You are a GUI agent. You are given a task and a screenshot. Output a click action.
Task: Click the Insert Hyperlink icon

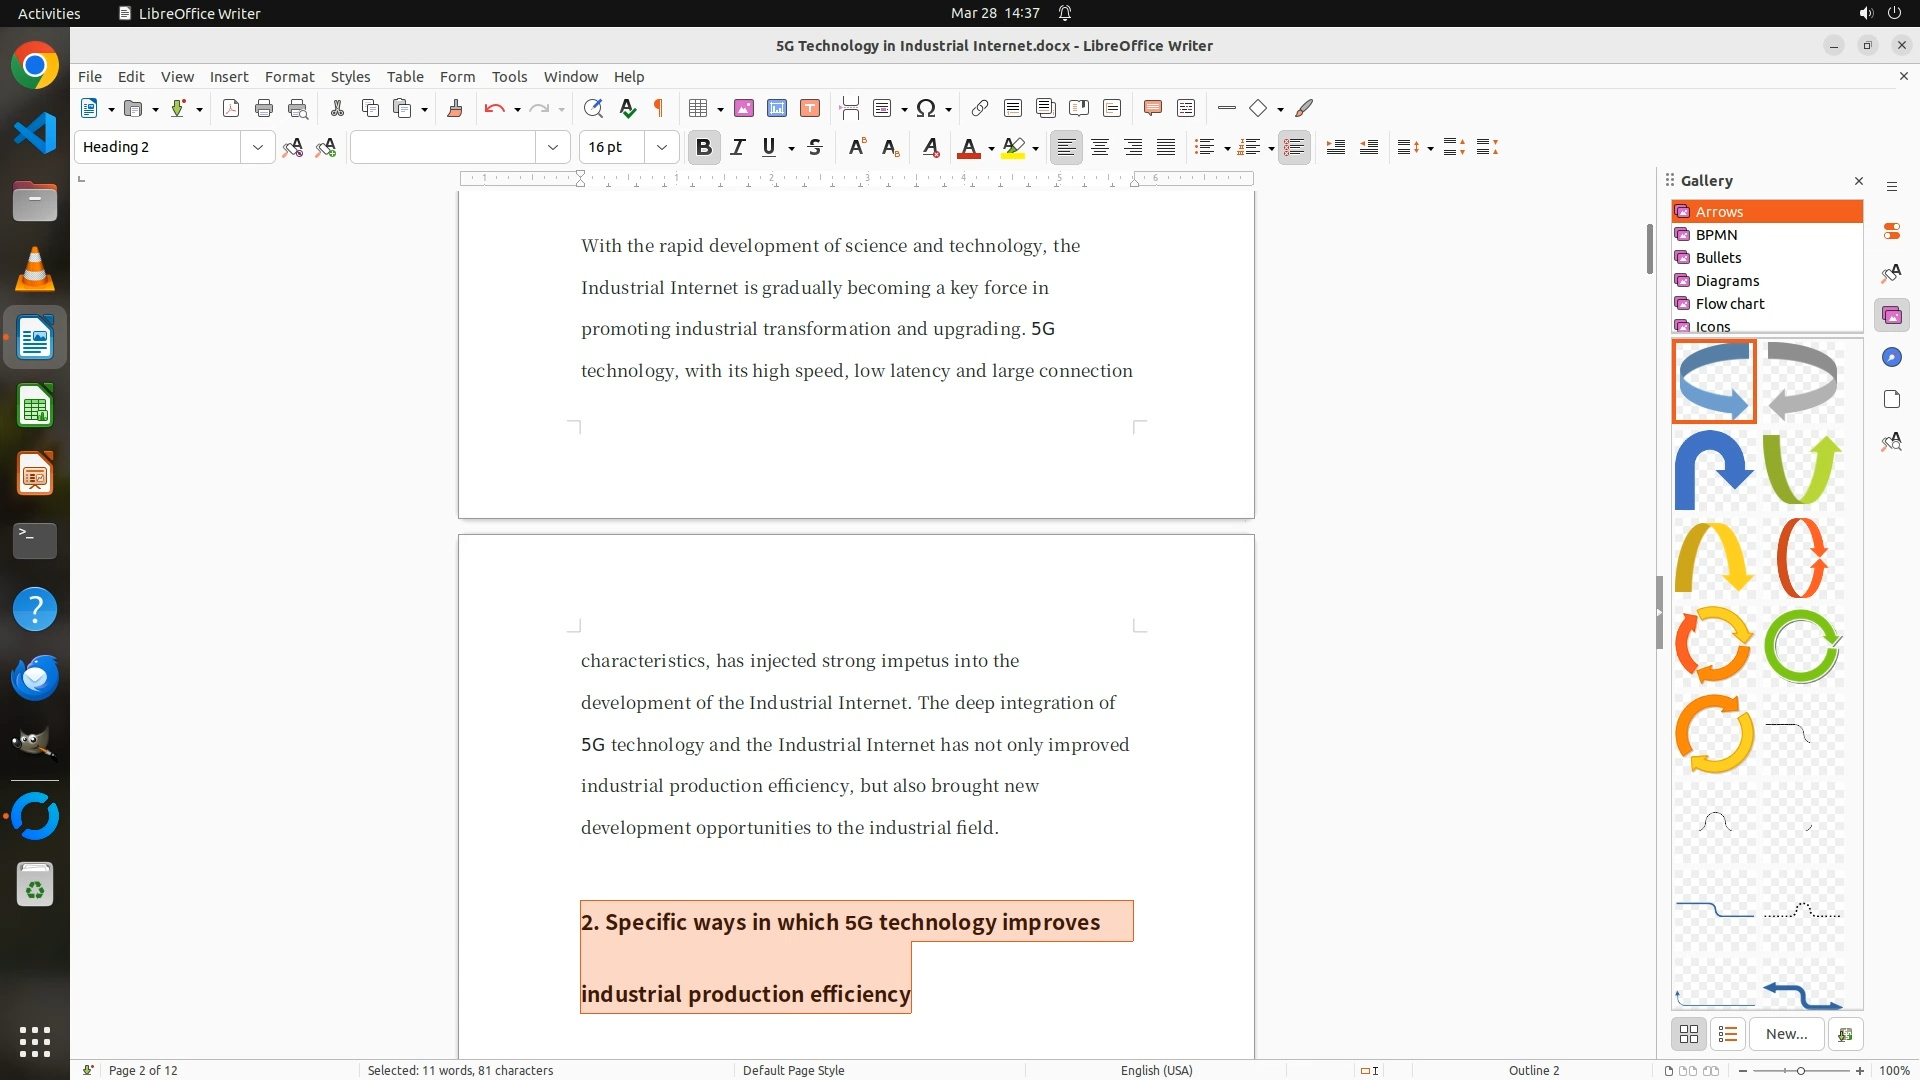pyautogui.click(x=980, y=108)
